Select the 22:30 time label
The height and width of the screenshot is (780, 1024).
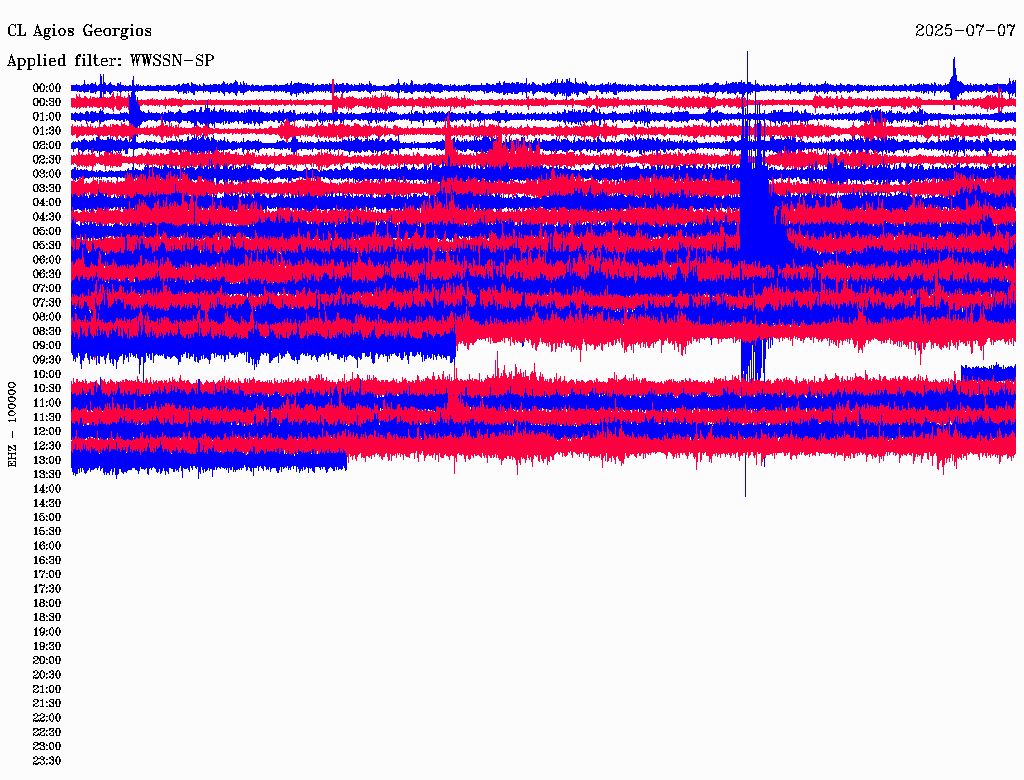point(47,732)
